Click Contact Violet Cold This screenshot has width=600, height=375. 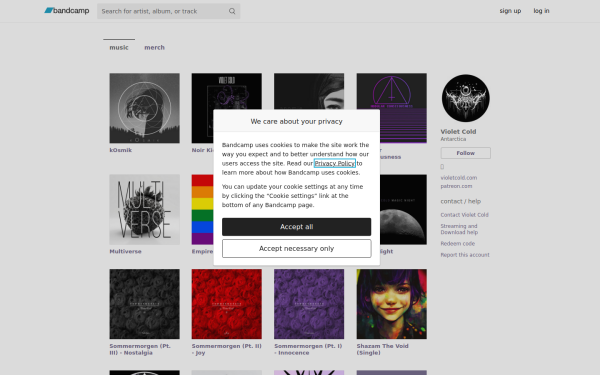coord(464,215)
